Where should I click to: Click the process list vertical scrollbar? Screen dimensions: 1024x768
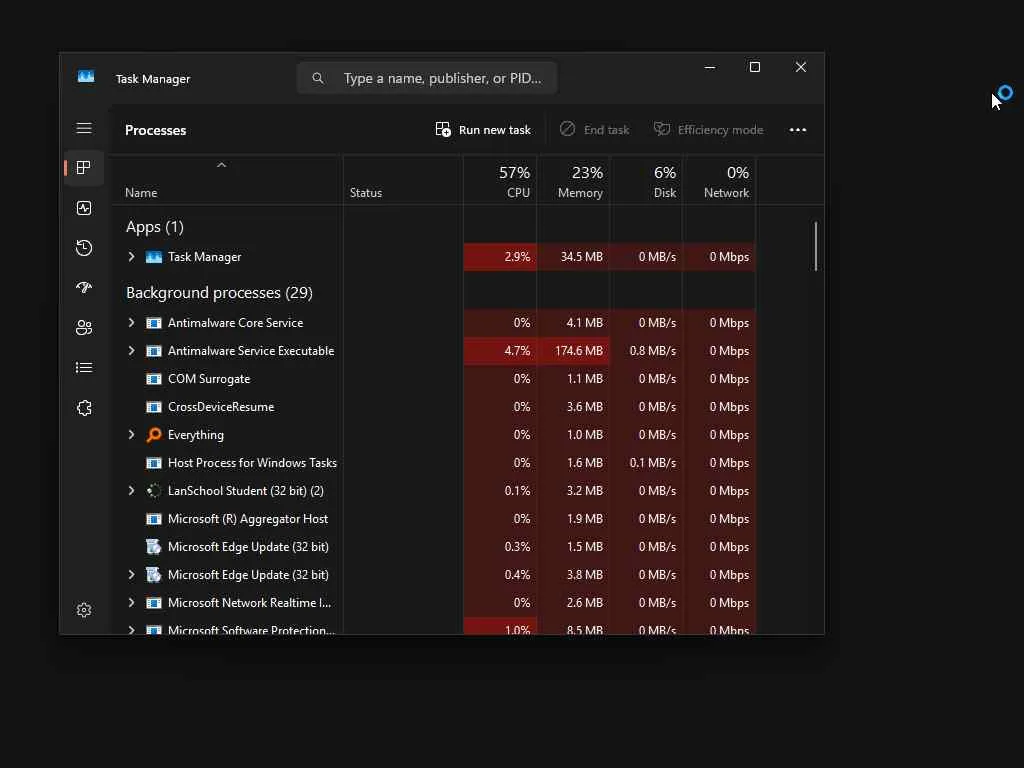(x=816, y=246)
